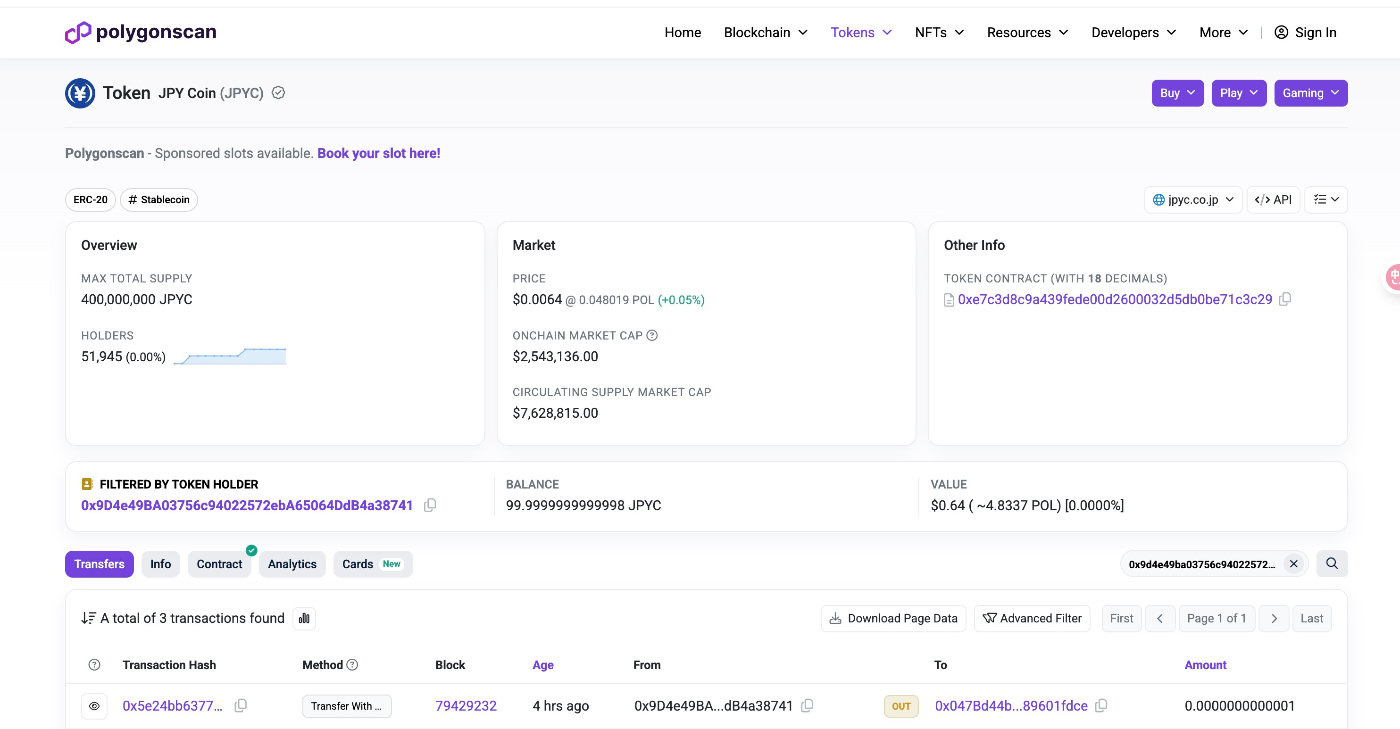
Task: Click the Sign In user icon
Action: pyautogui.click(x=1281, y=32)
